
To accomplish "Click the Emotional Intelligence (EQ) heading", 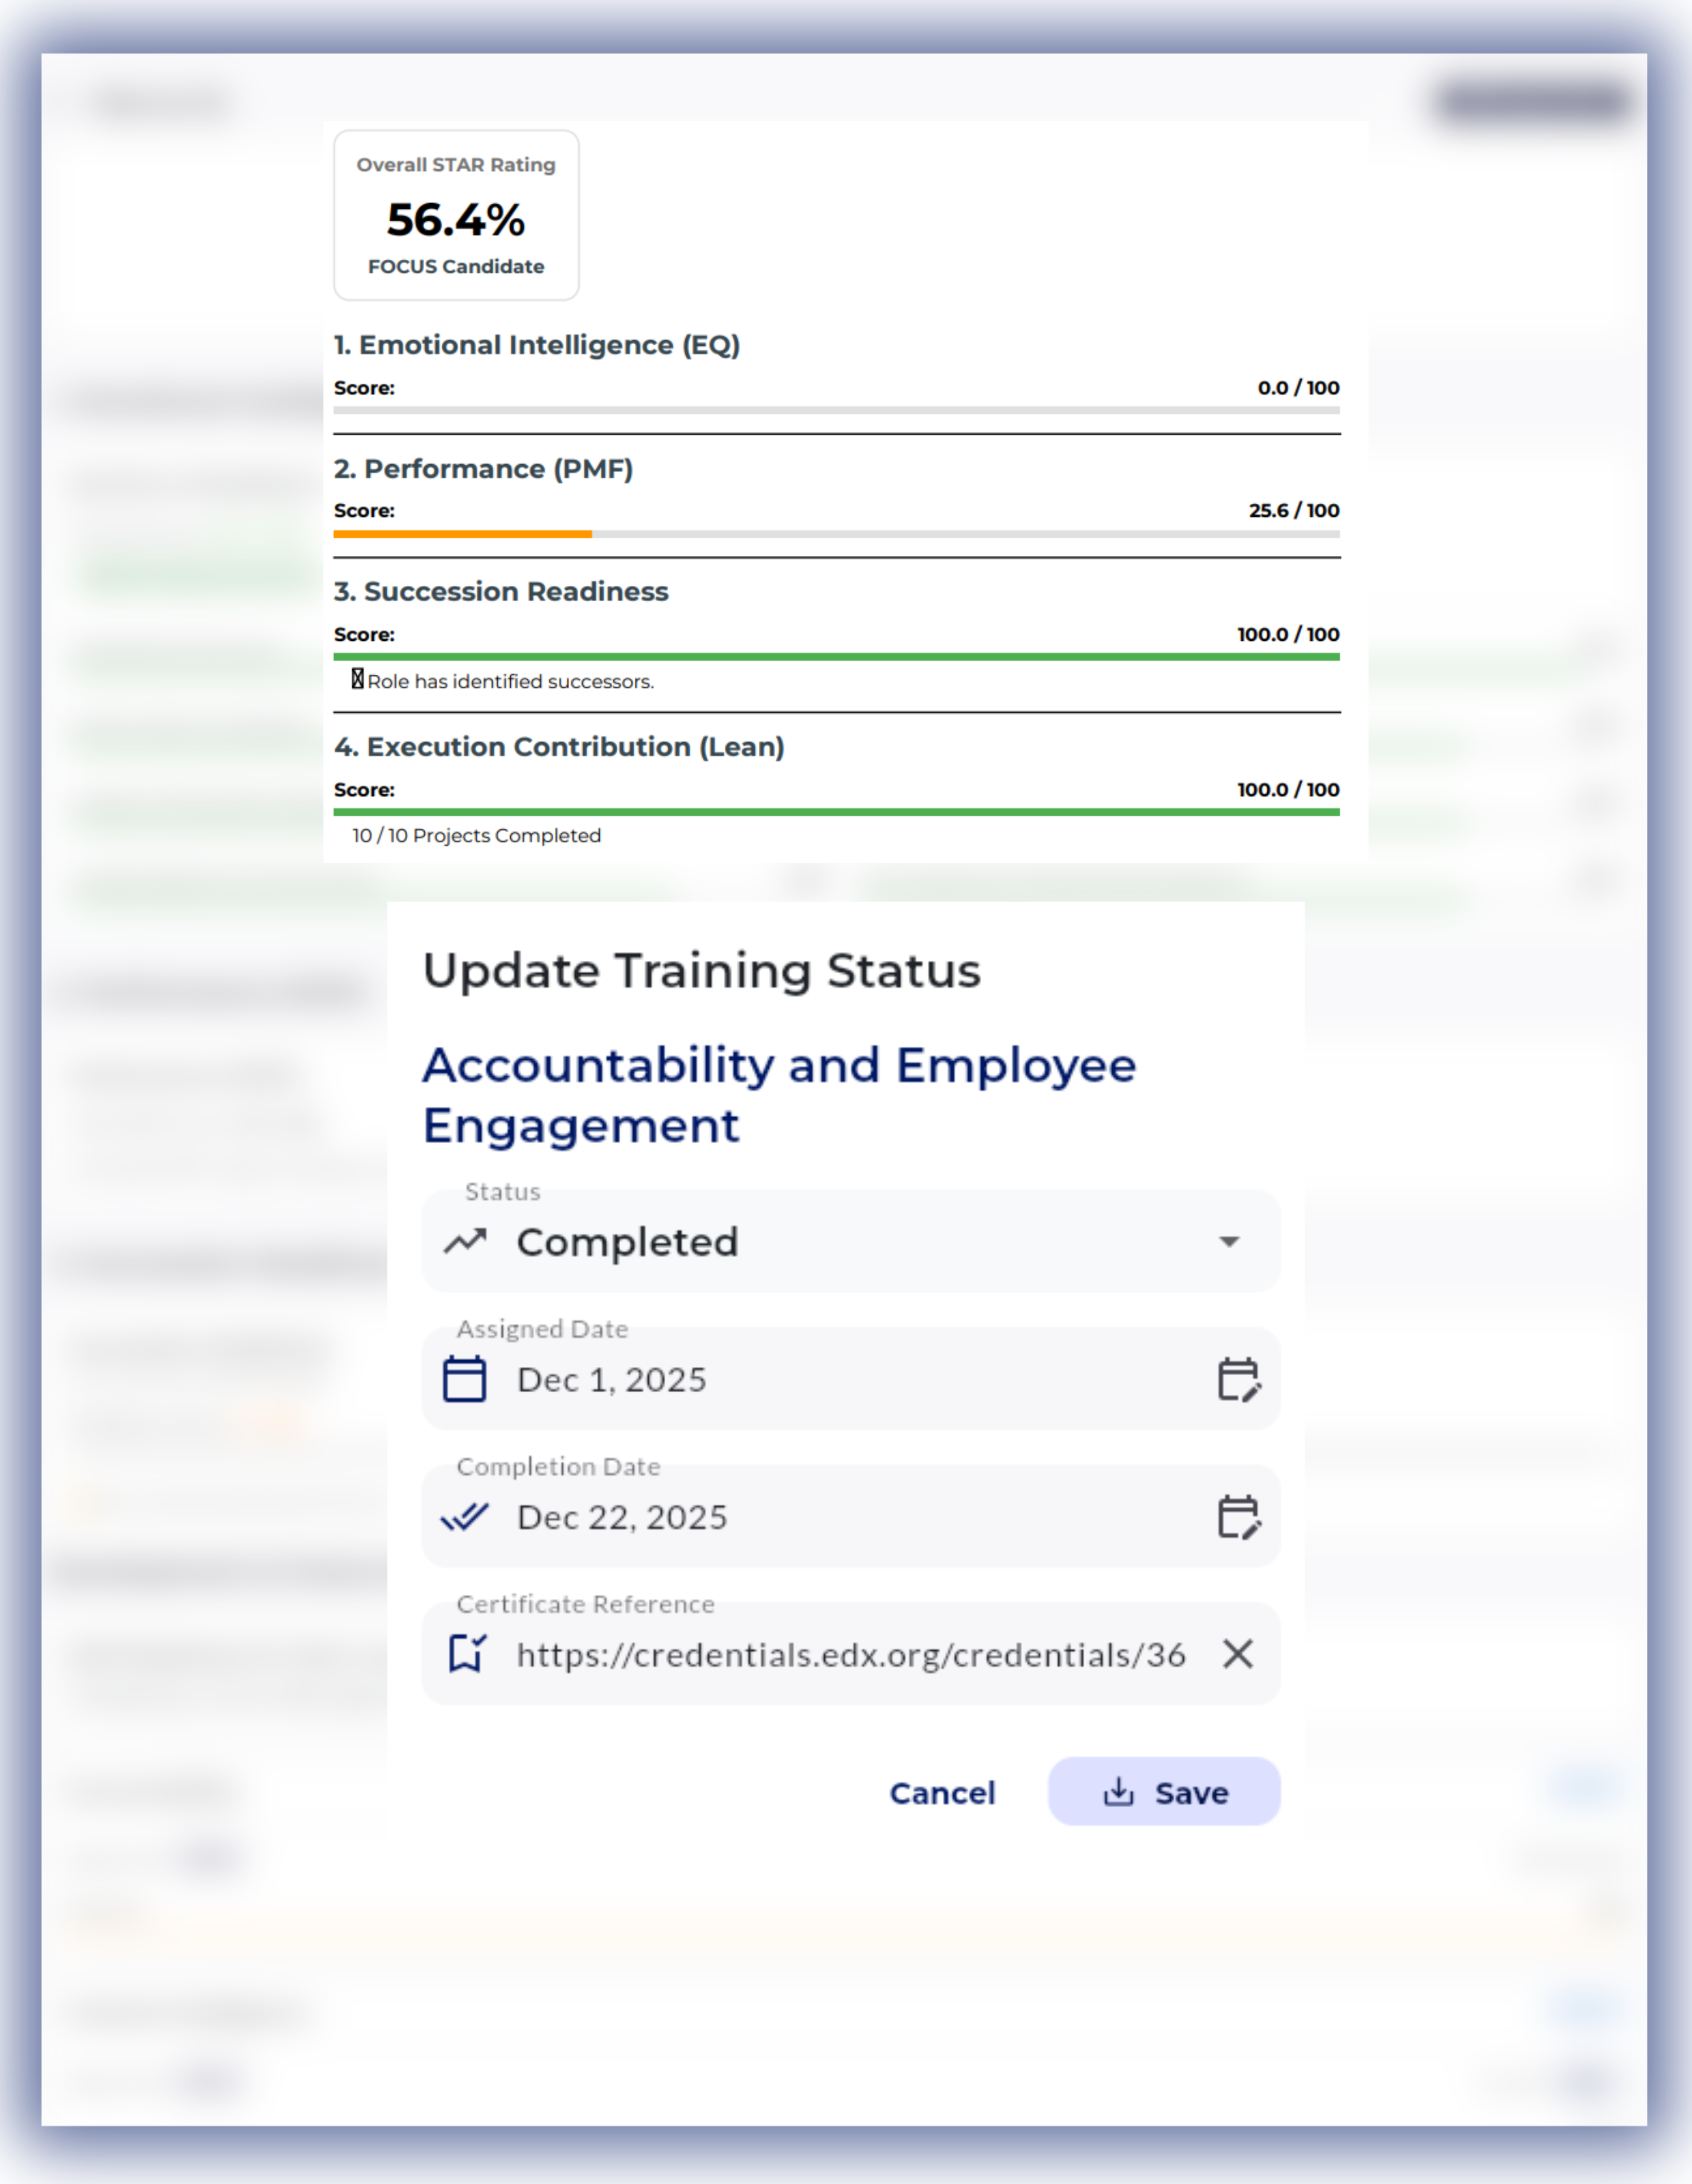I will tap(537, 345).
